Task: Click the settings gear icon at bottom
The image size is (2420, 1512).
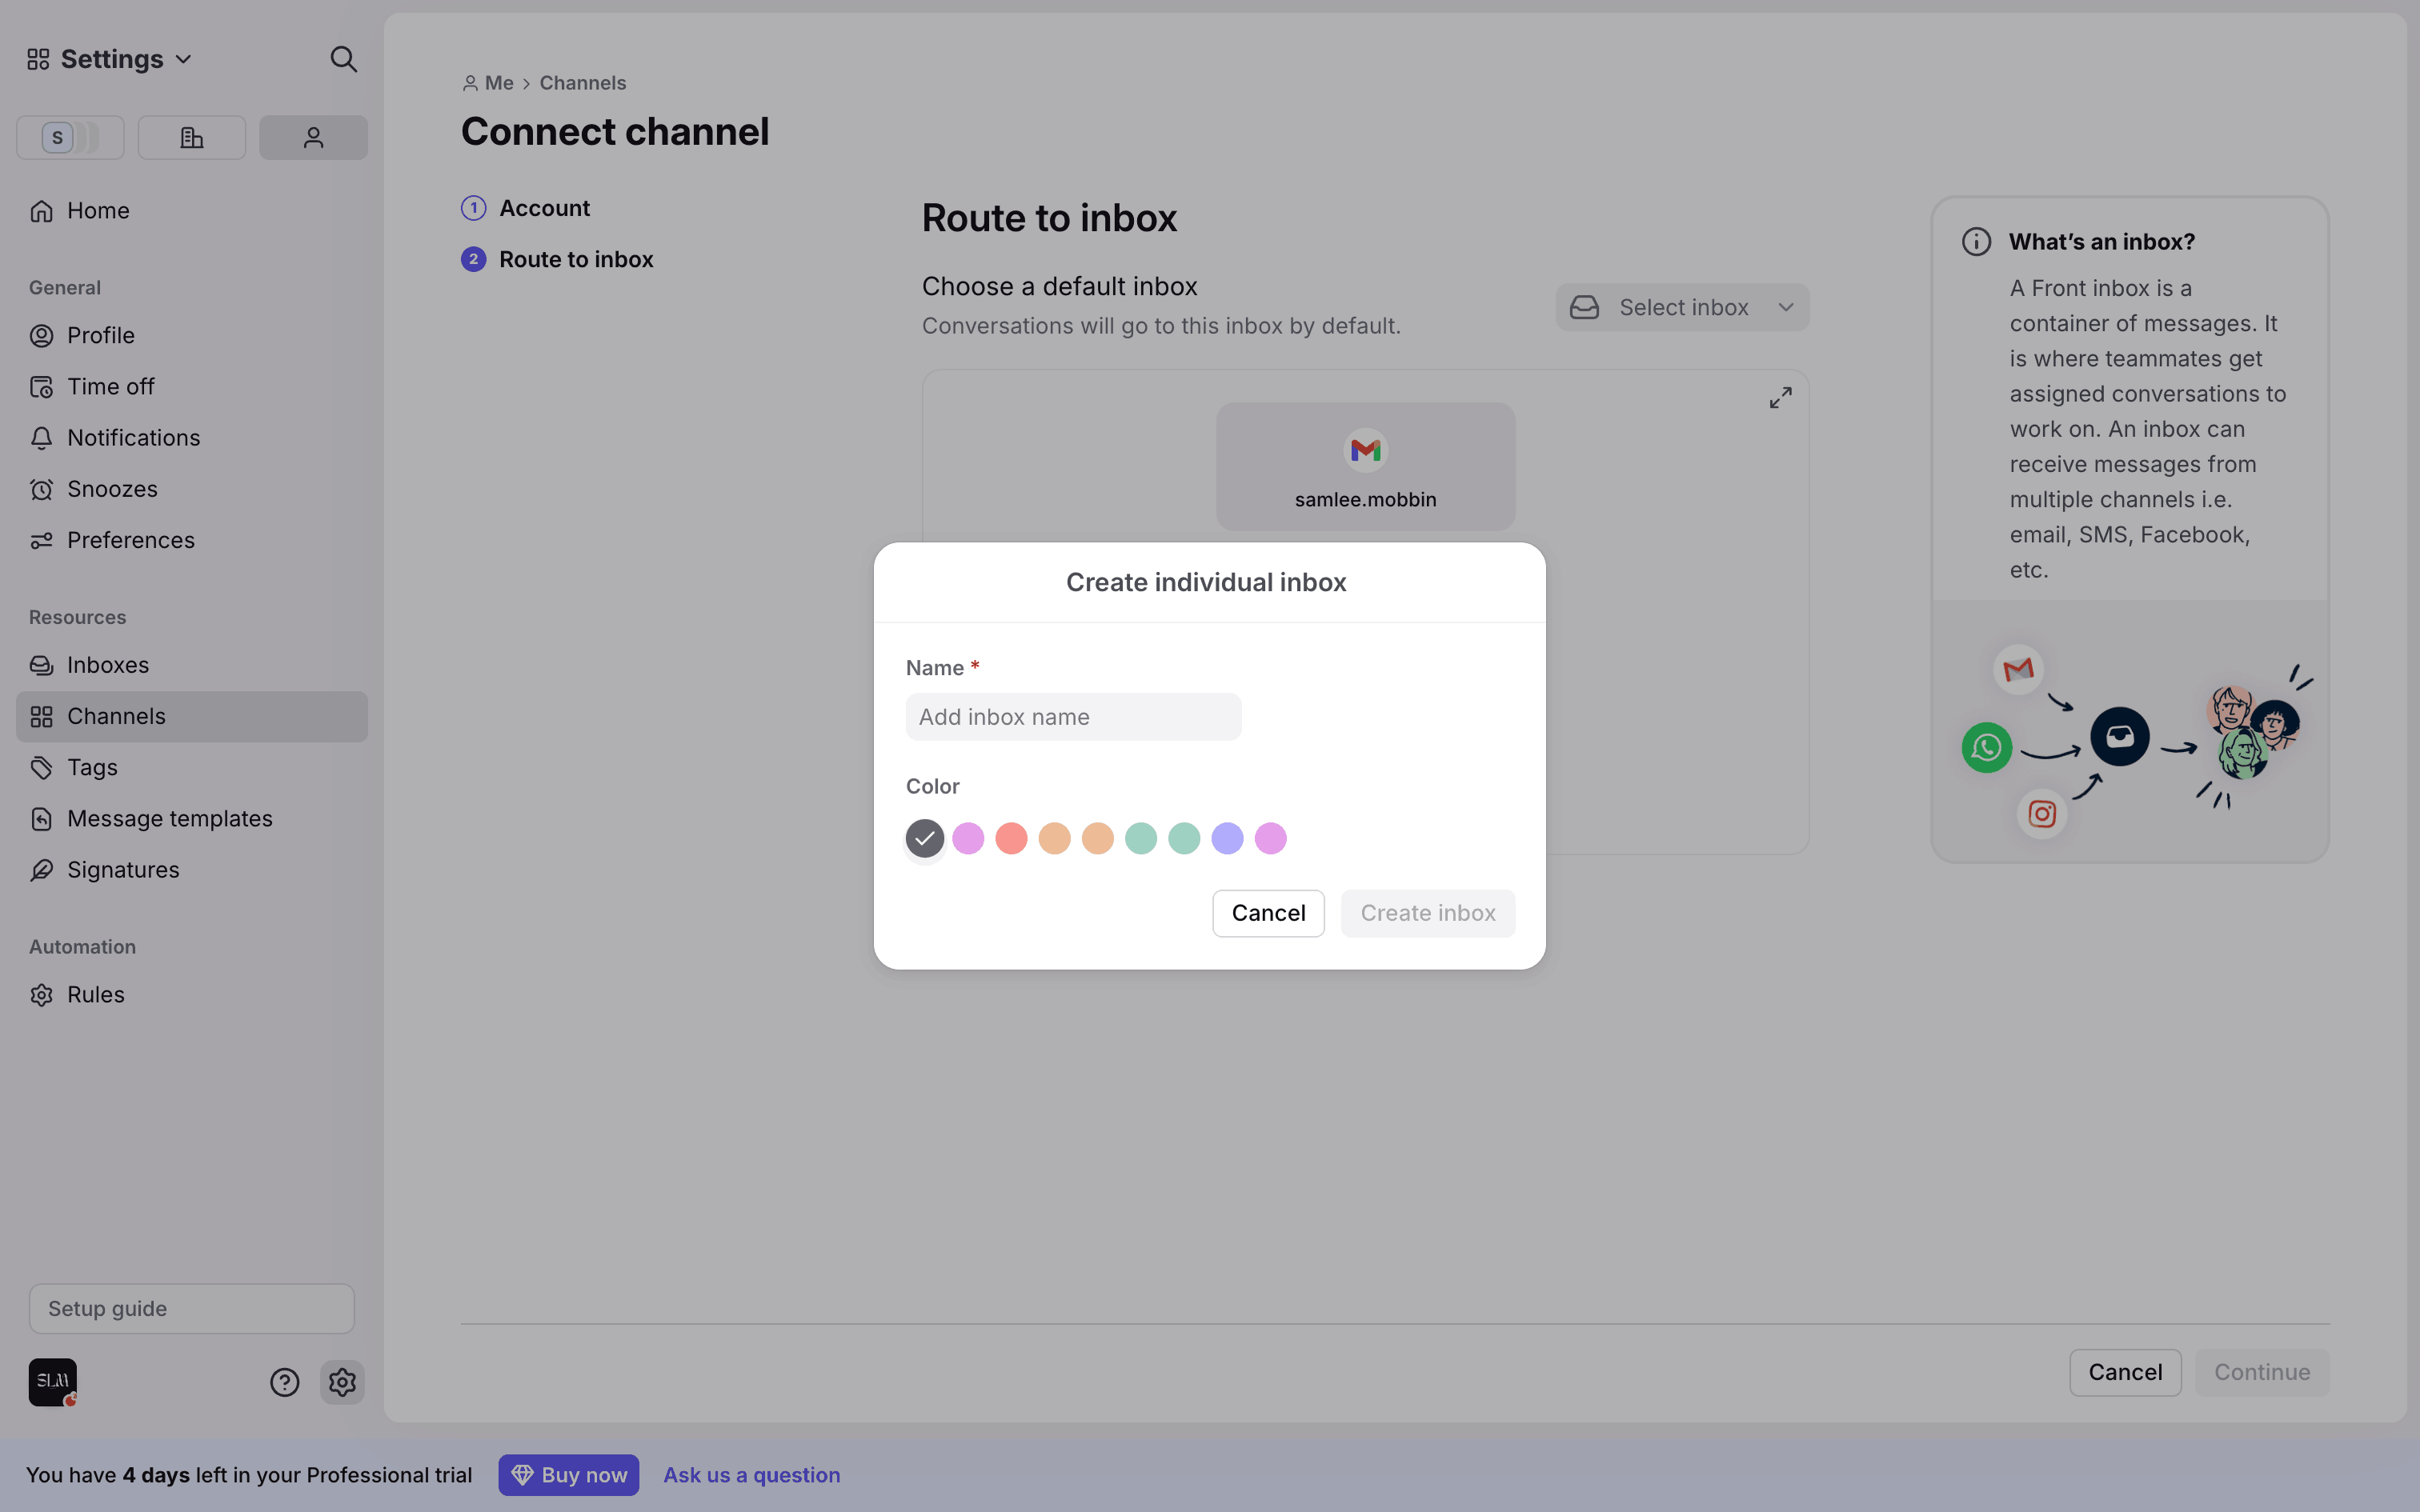Action: [342, 1382]
